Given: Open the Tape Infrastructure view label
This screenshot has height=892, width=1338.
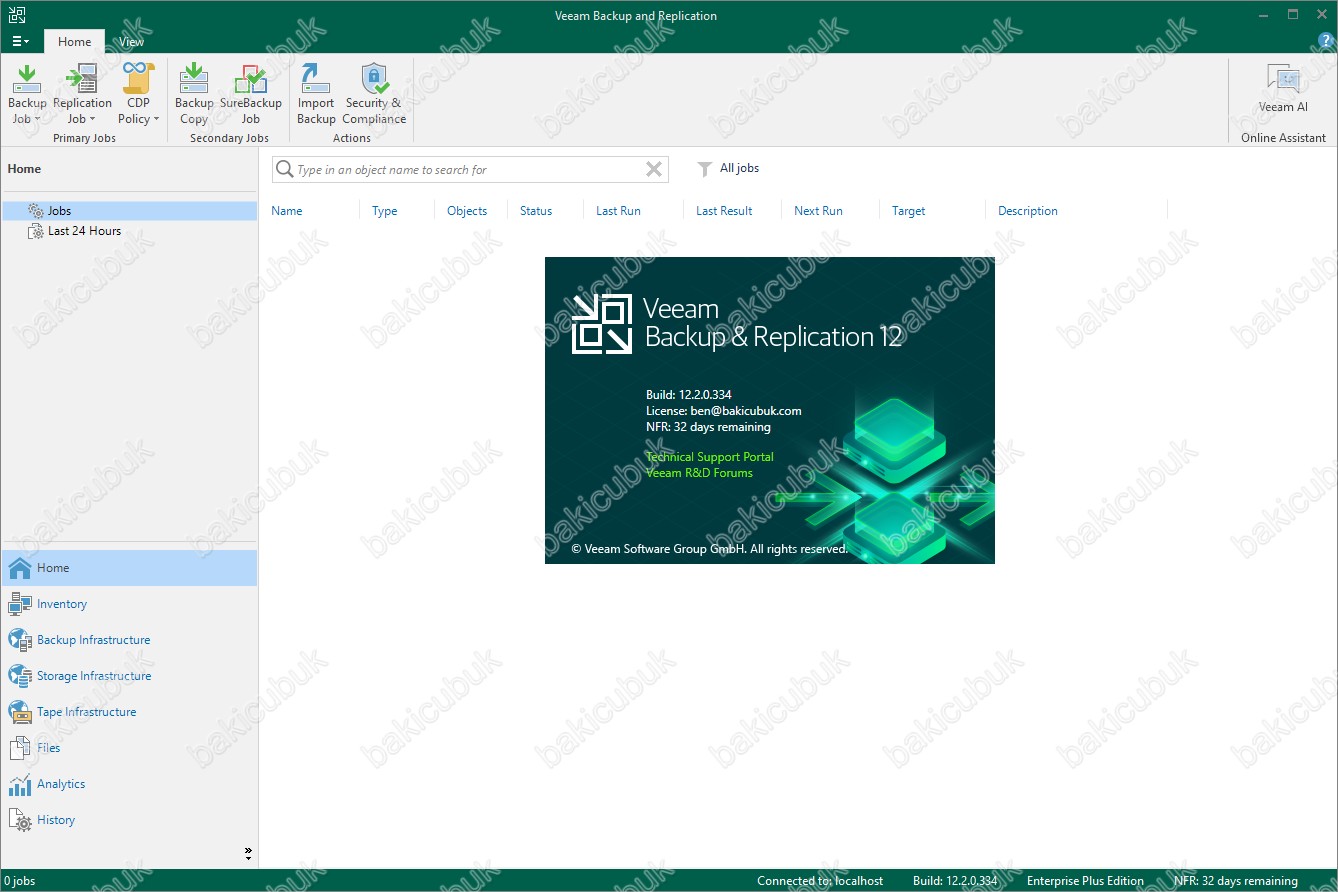Looking at the screenshot, I should tap(86, 712).
